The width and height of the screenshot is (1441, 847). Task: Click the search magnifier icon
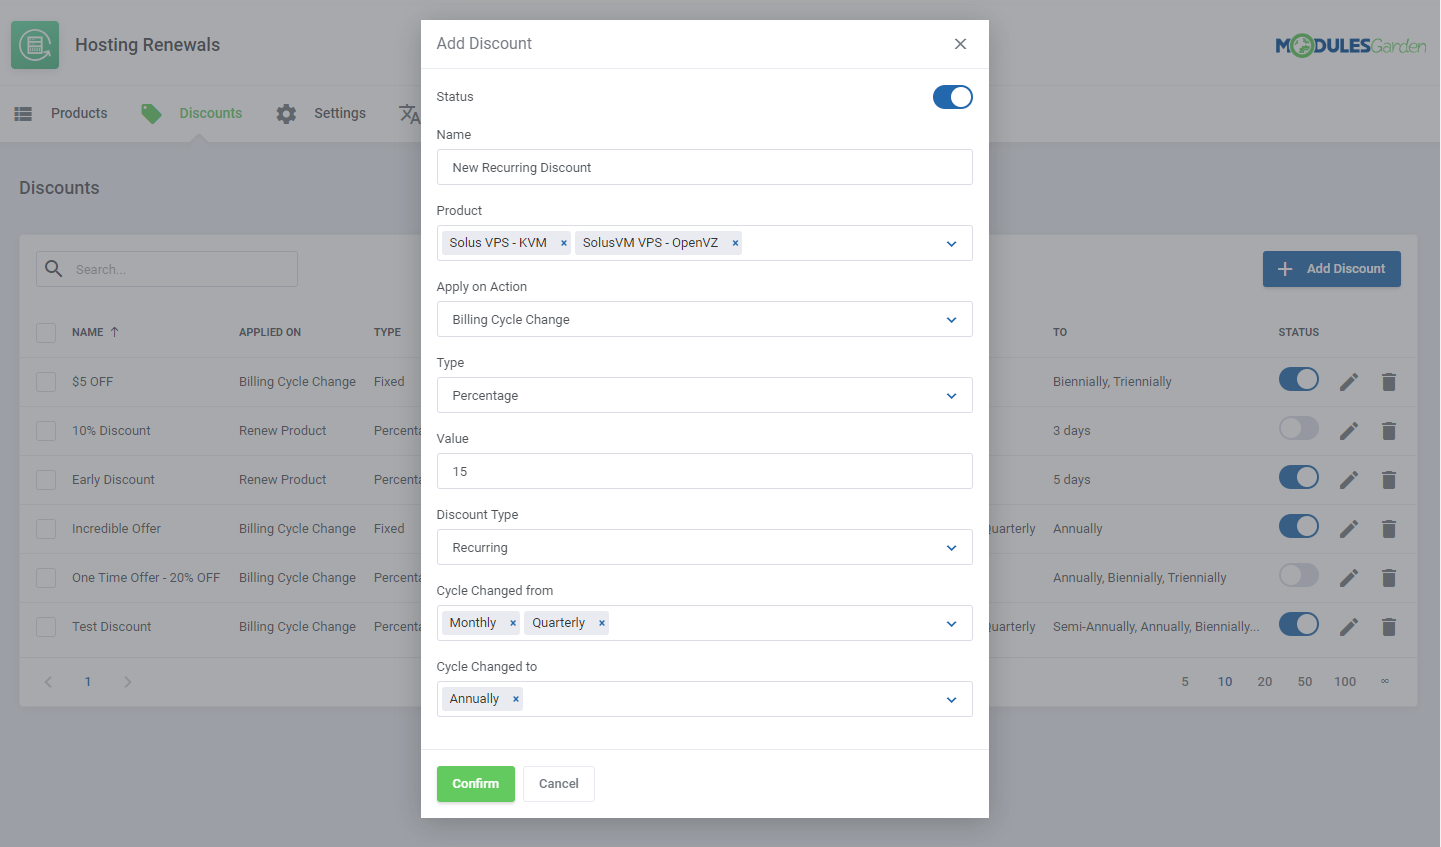54,269
